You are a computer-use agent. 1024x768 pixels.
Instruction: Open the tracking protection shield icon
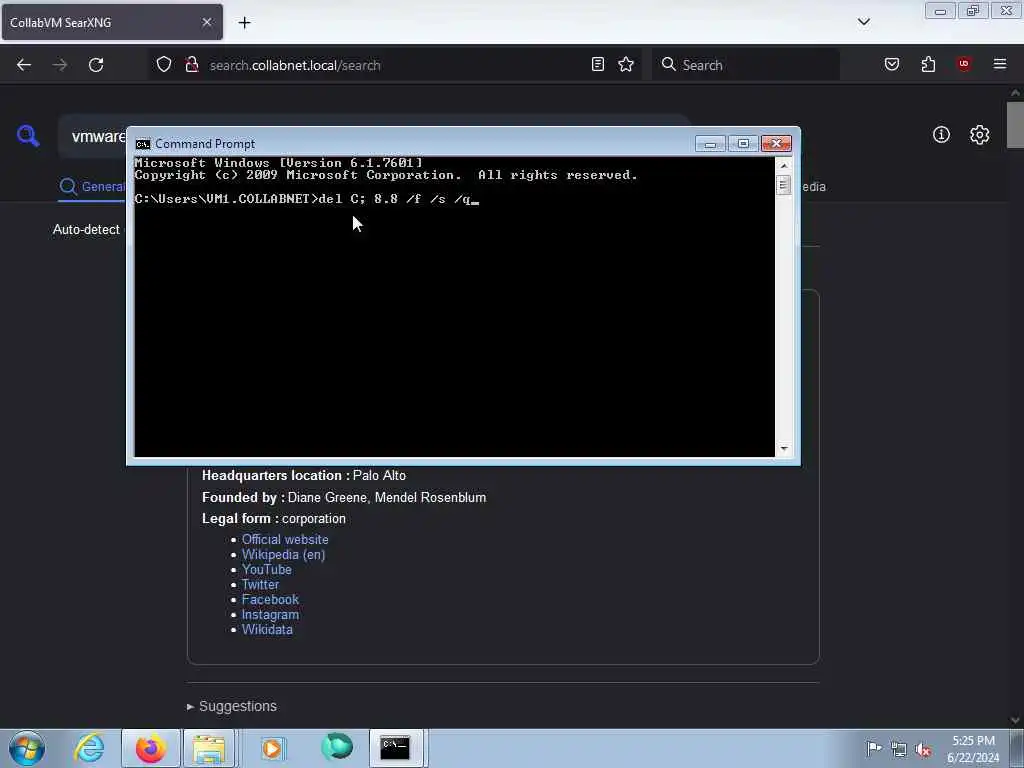coord(164,64)
